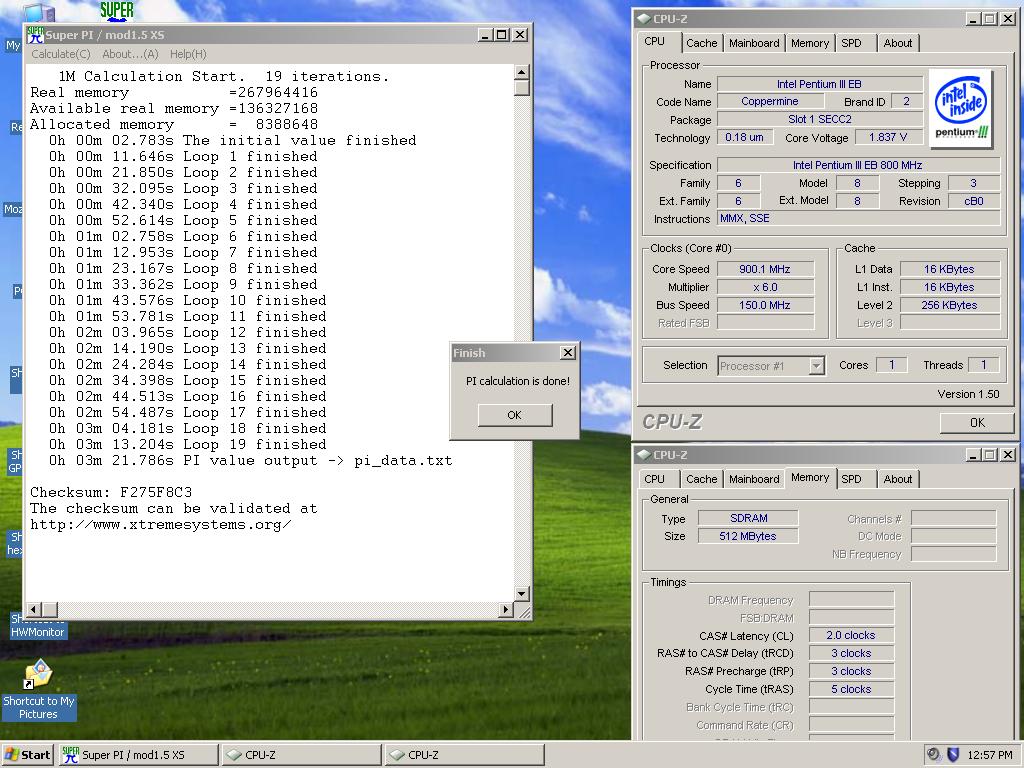1024x768 pixels.
Task: Open the Windows Start menu
Action: coord(27,754)
